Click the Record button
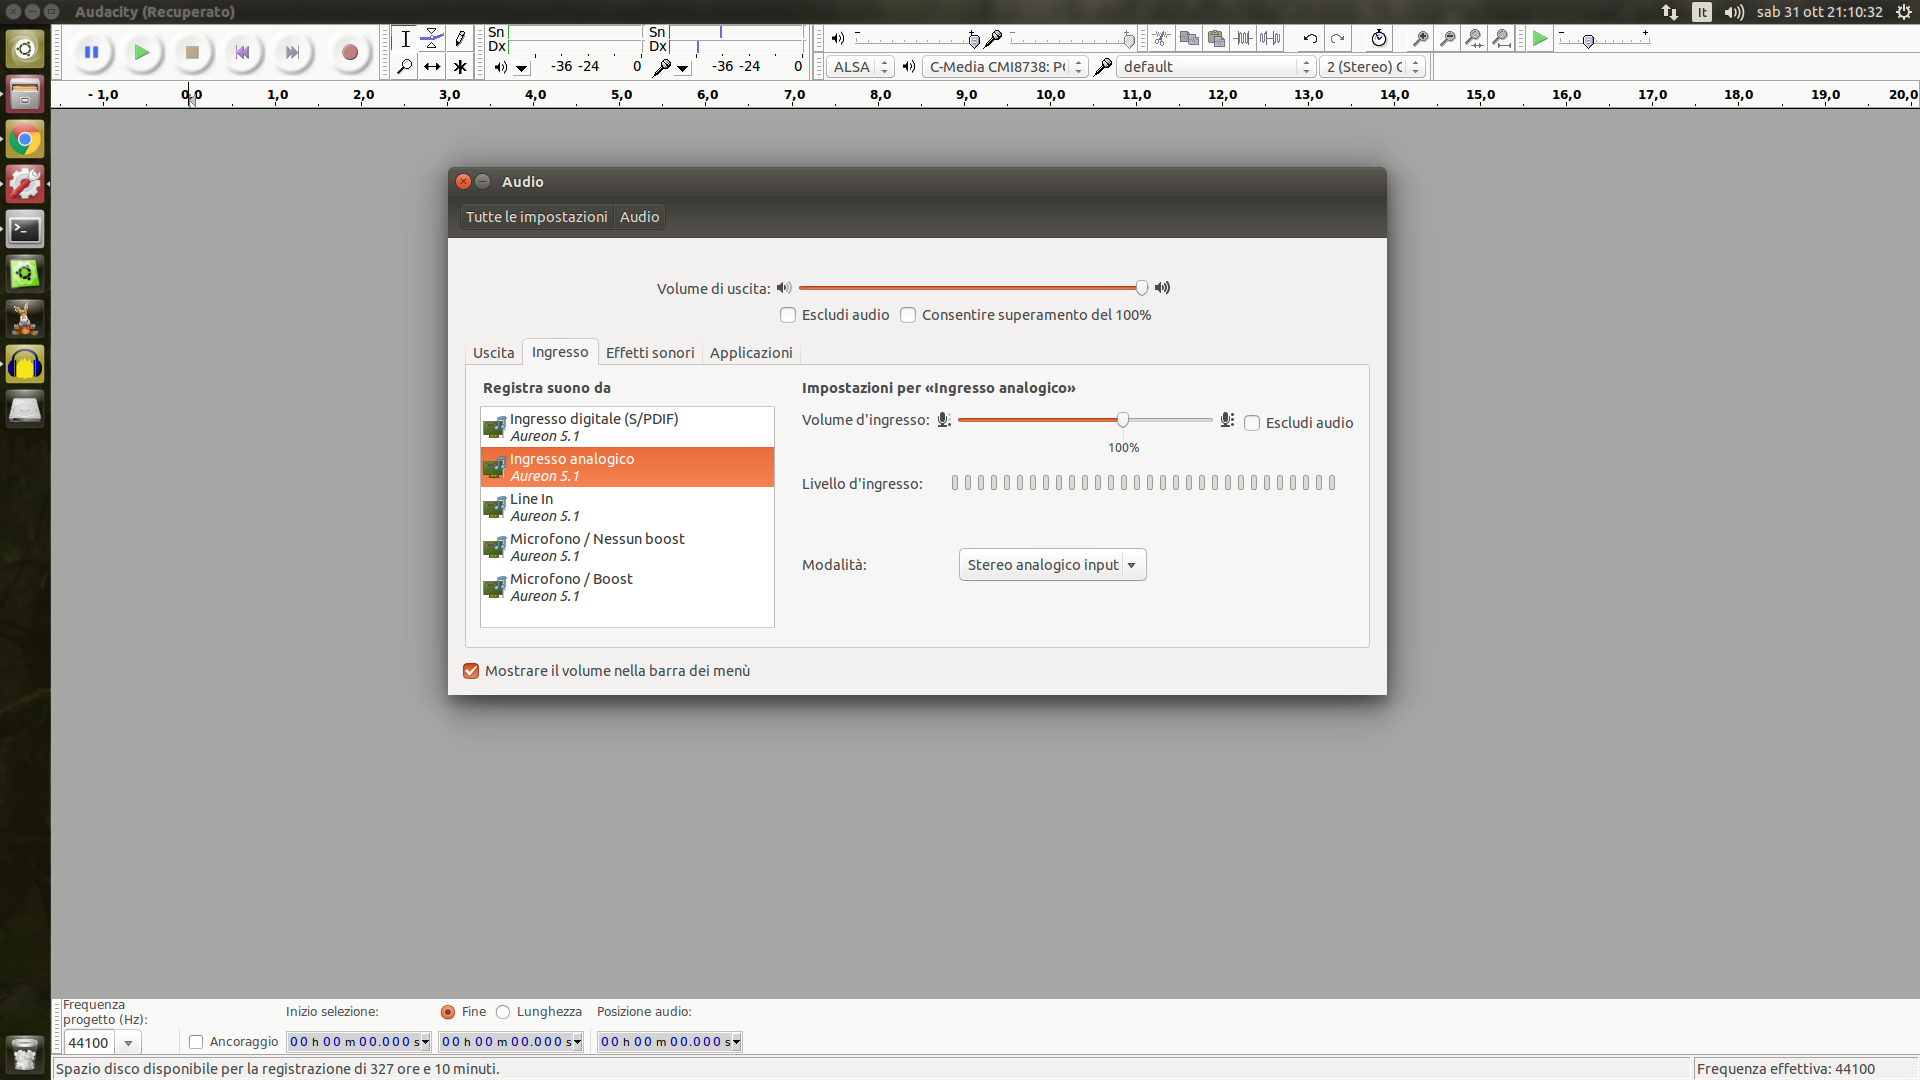The image size is (1920, 1080). (349, 52)
